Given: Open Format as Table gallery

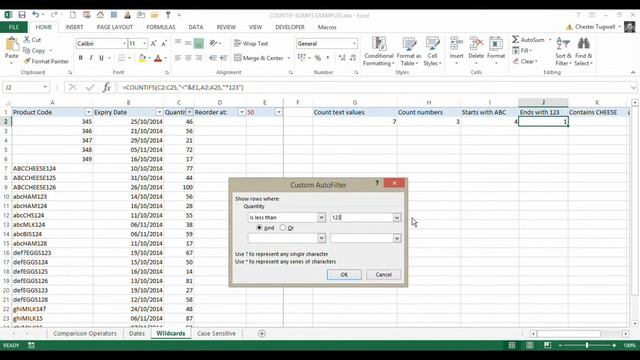Looking at the screenshot, I should point(409,51).
